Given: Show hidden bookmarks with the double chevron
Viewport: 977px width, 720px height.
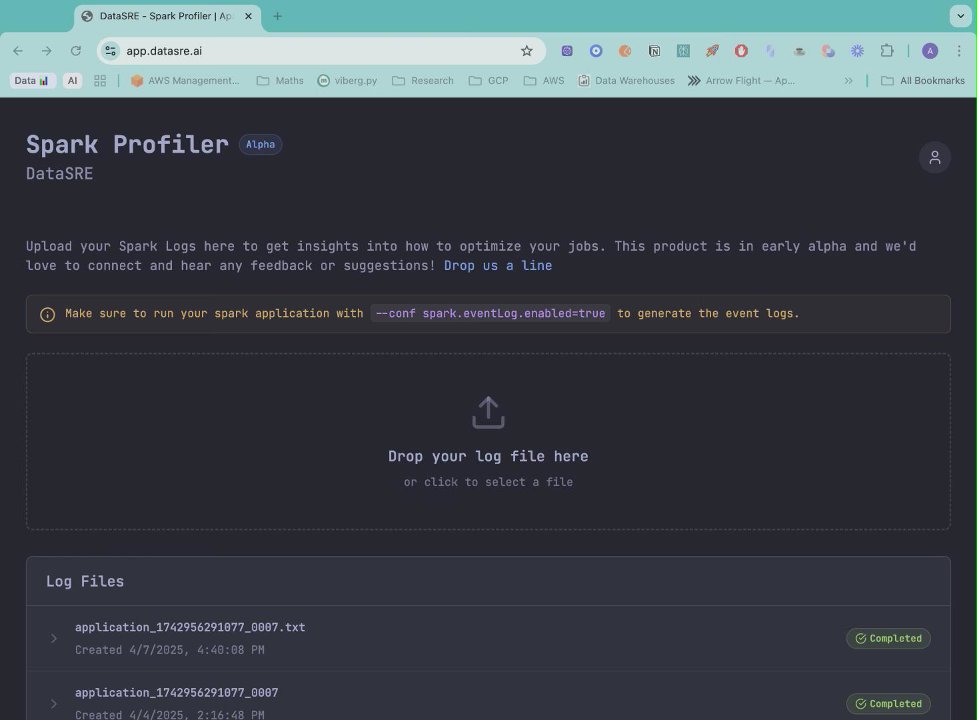Looking at the screenshot, I should [848, 80].
